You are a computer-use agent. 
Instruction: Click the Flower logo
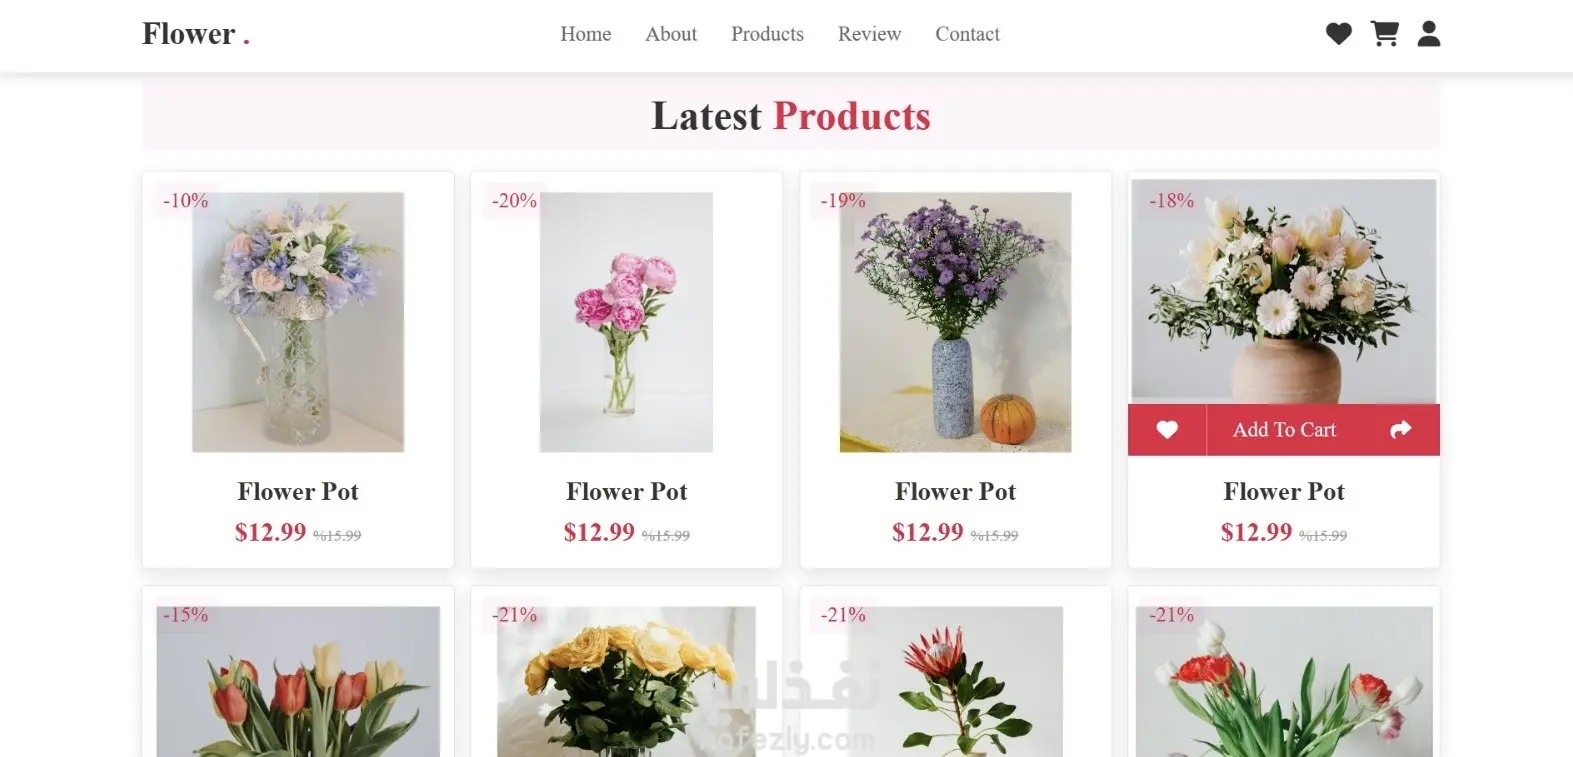tap(196, 34)
